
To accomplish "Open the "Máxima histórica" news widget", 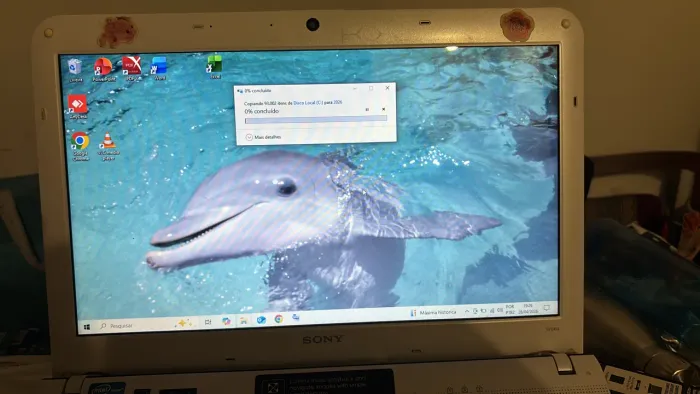I will click(x=433, y=312).
